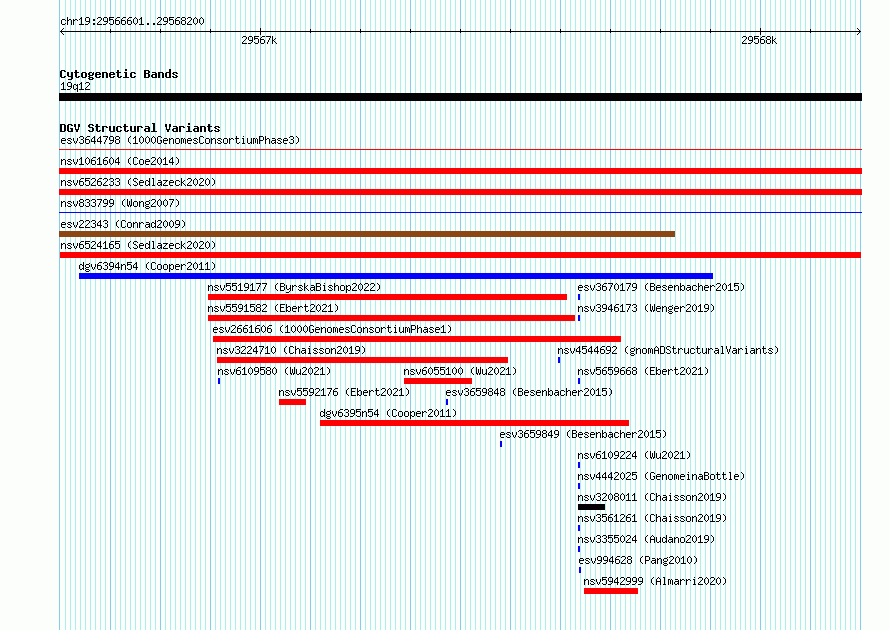The height and width of the screenshot is (630, 890).
Task: Select the dgv6395n54 red variant bar
Action: point(475,423)
